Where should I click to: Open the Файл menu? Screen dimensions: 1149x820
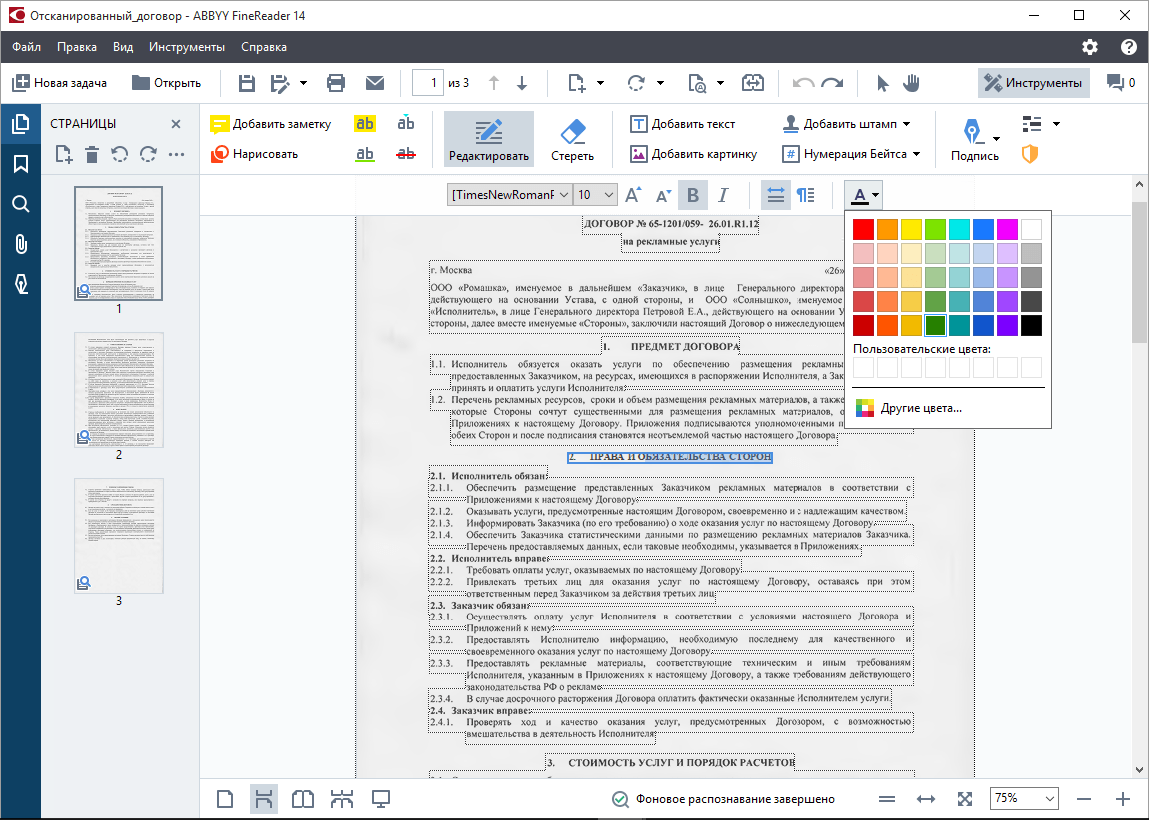tap(26, 47)
